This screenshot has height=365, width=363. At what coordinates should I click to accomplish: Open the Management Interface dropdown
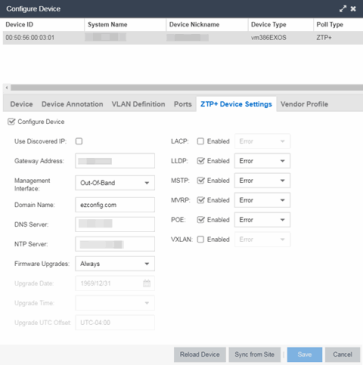coord(115,183)
